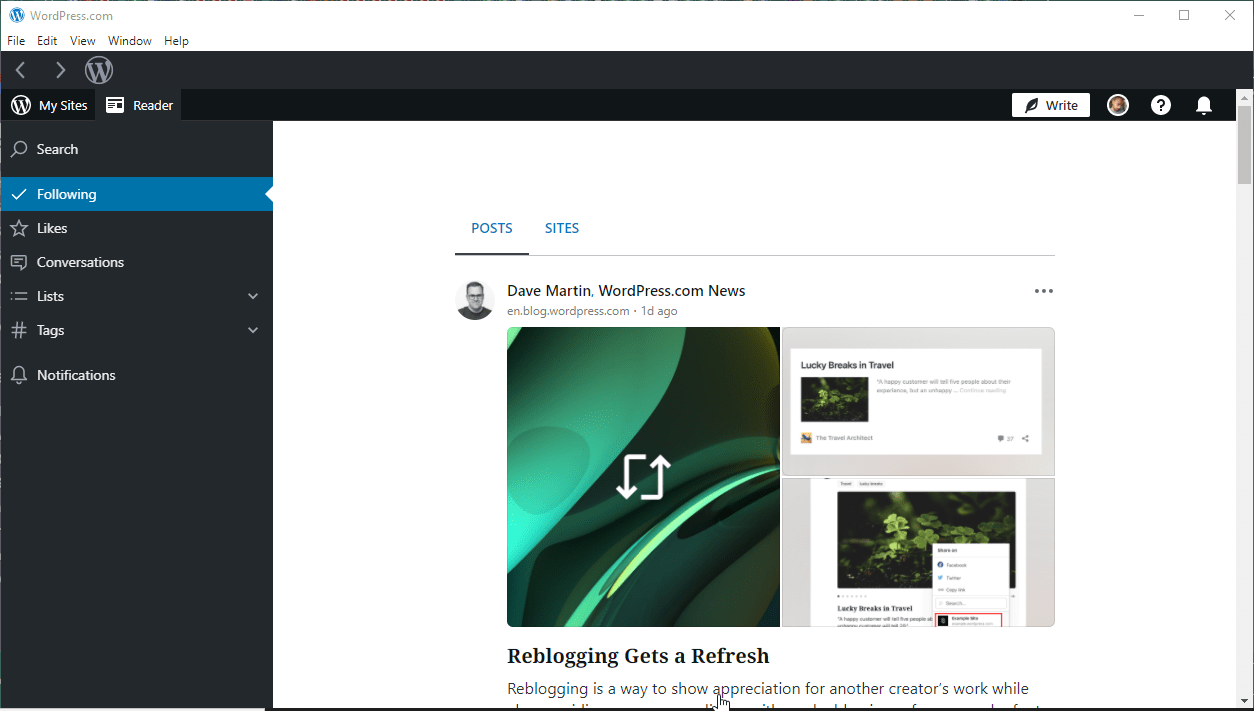The width and height of the screenshot is (1254, 711).
Task: Open the View menu
Action: [x=83, y=41]
